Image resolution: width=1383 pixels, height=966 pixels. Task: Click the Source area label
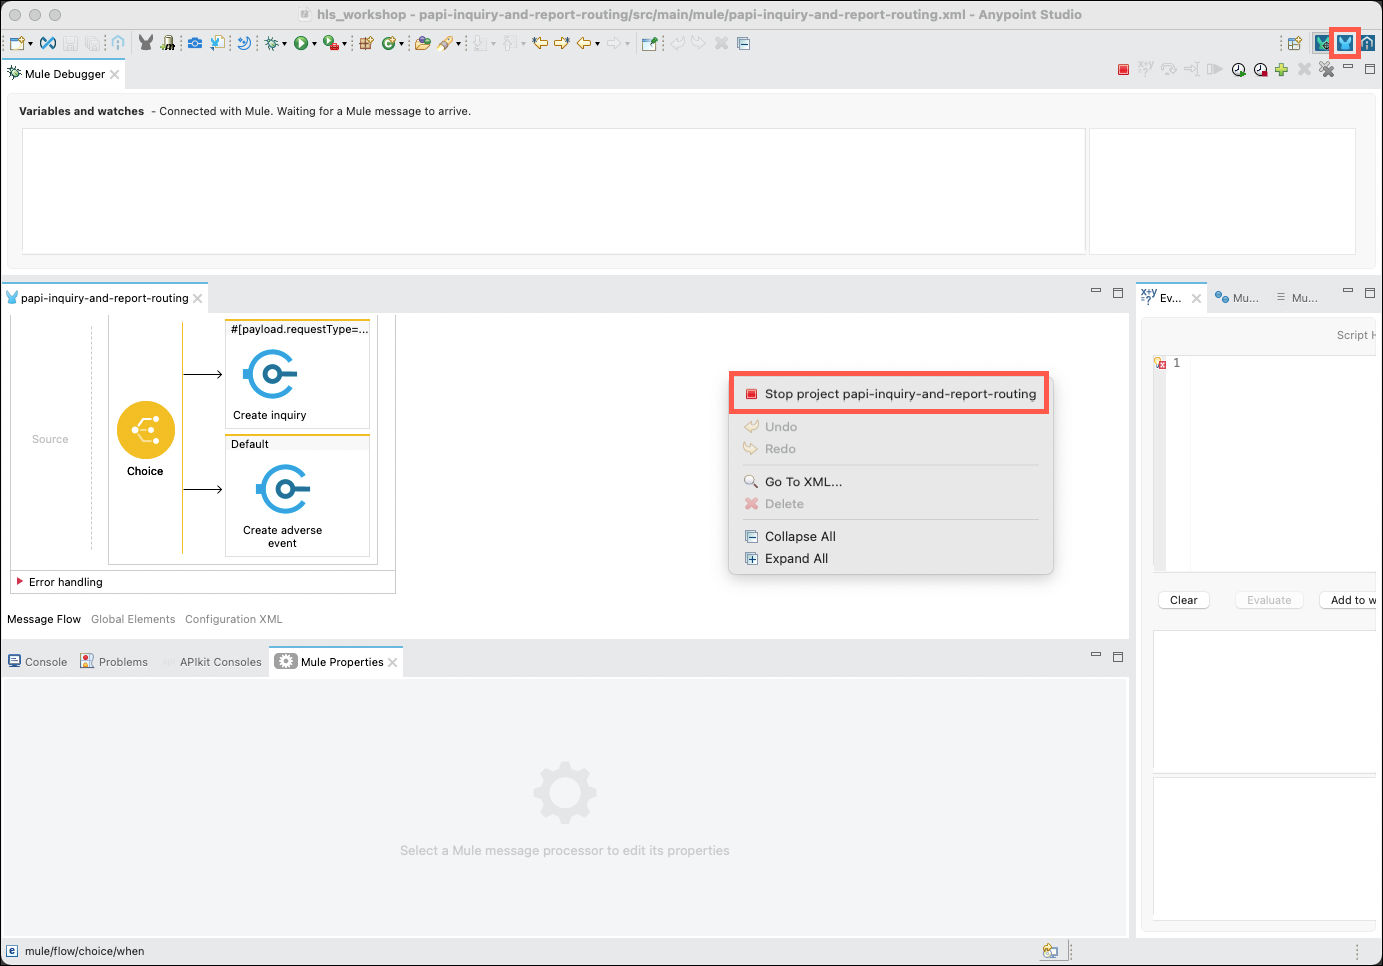coord(50,439)
